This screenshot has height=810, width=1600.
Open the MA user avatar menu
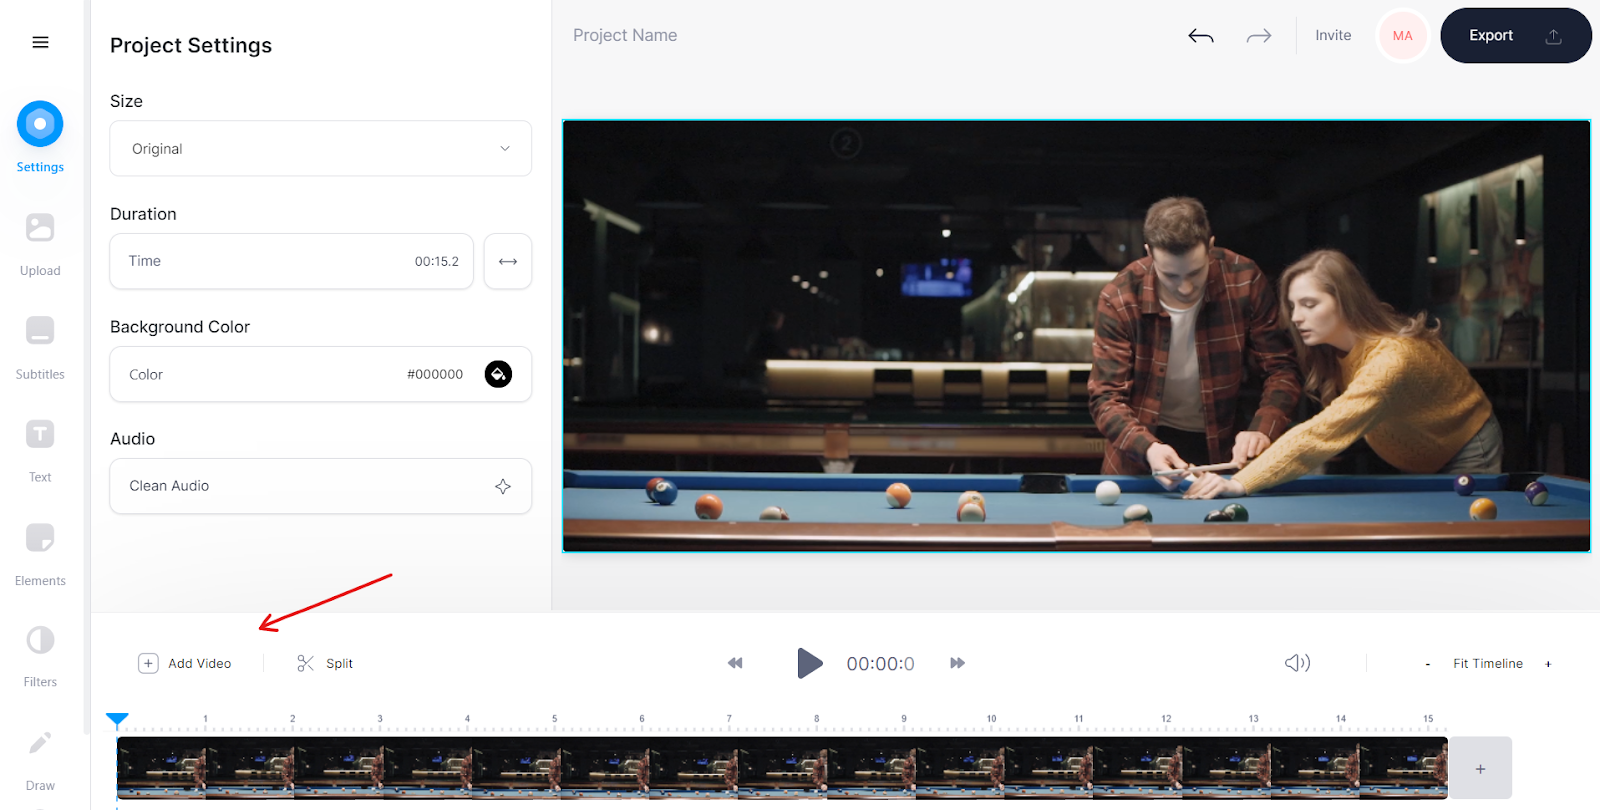click(x=1403, y=36)
